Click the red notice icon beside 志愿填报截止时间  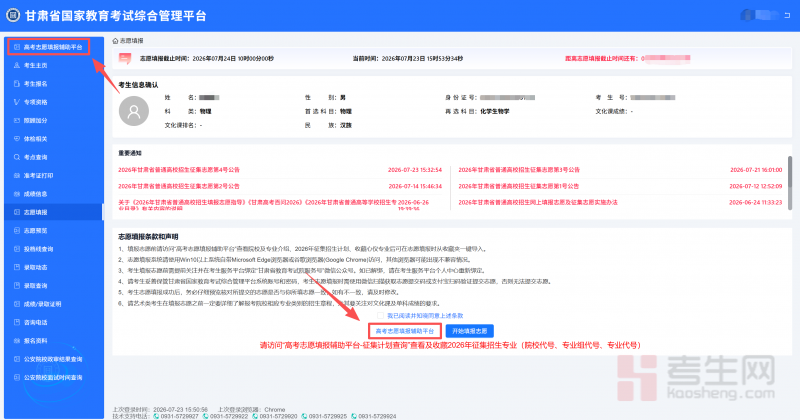tap(125, 59)
